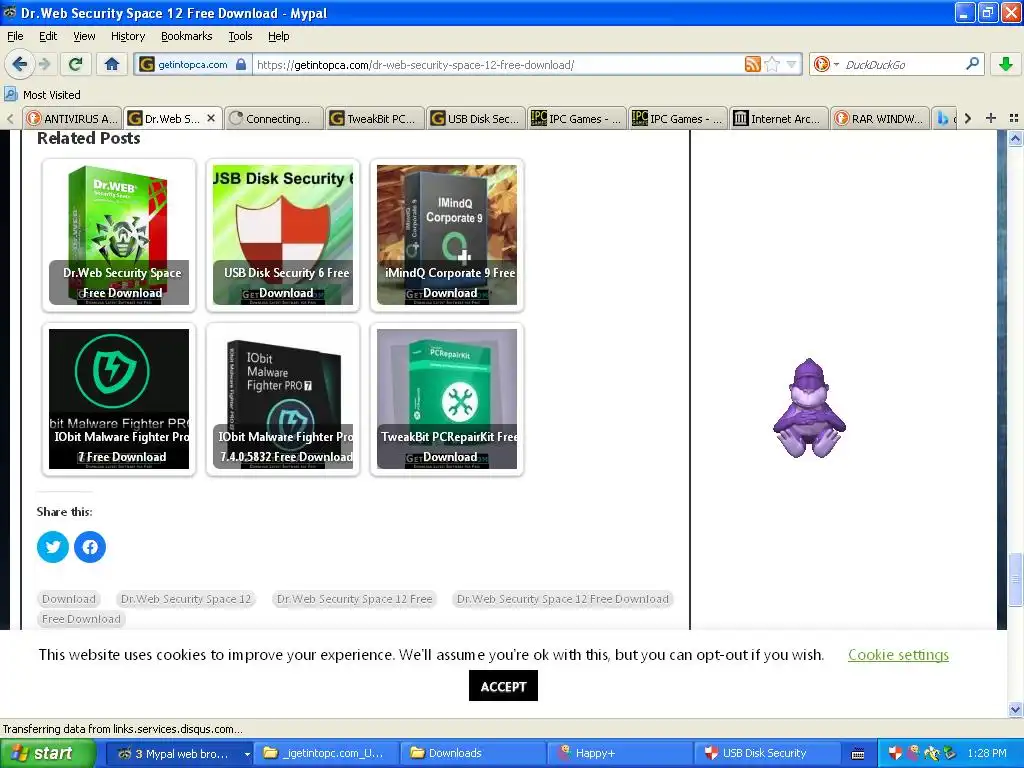Image resolution: width=1024 pixels, height=768 pixels.
Task: Open the History menu
Action: tap(127, 37)
